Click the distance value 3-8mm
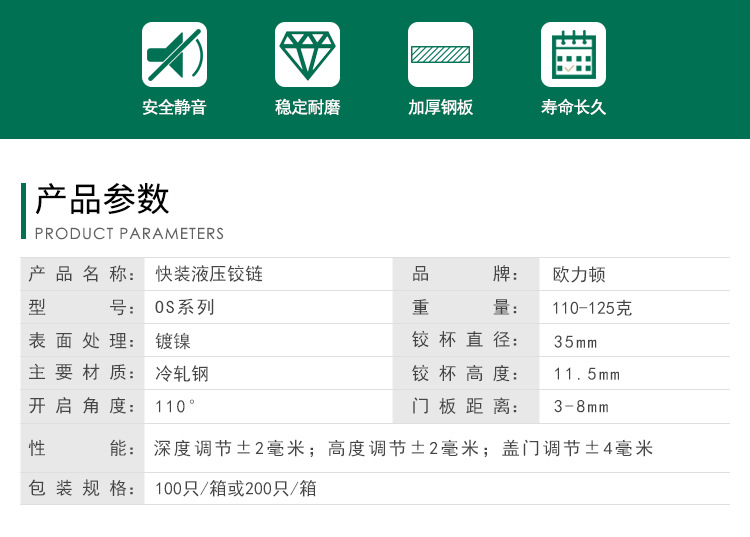The height and width of the screenshot is (537, 750). pos(581,406)
